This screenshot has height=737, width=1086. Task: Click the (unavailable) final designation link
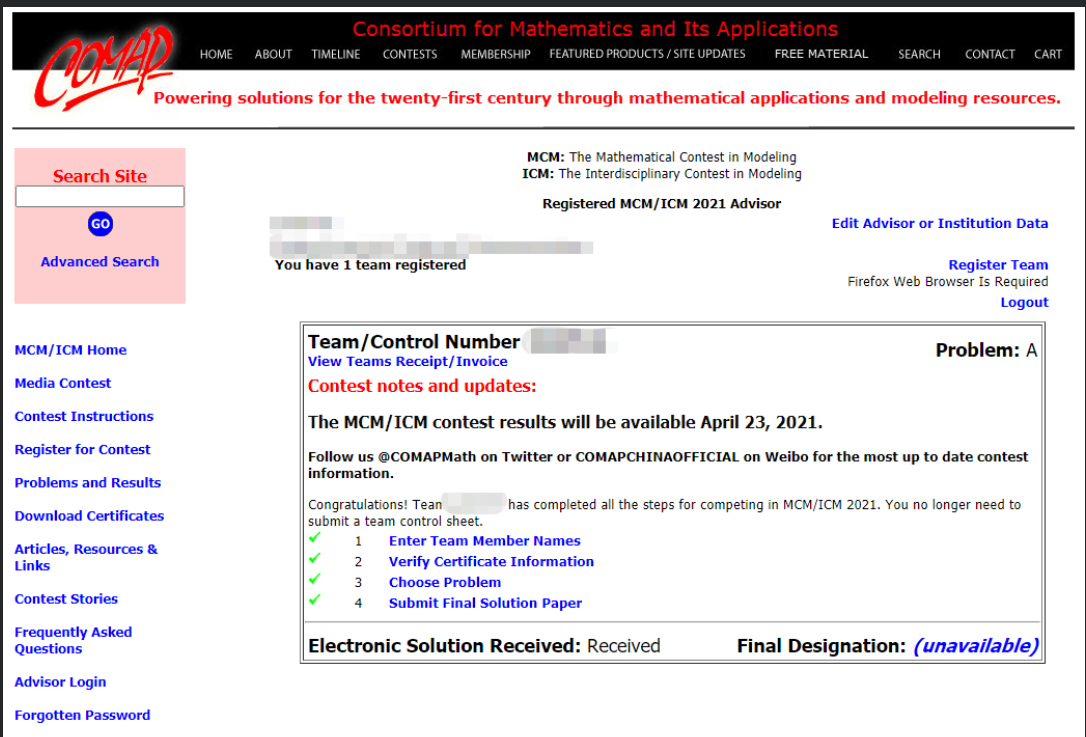point(977,646)
